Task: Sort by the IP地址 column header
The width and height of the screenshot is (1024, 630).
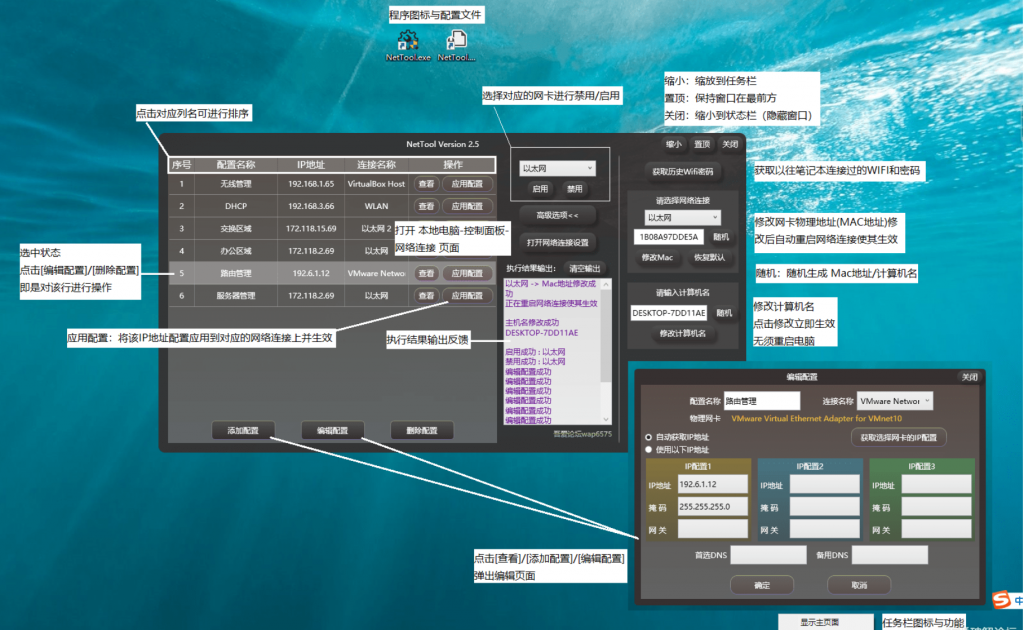Action: point(311,165)
